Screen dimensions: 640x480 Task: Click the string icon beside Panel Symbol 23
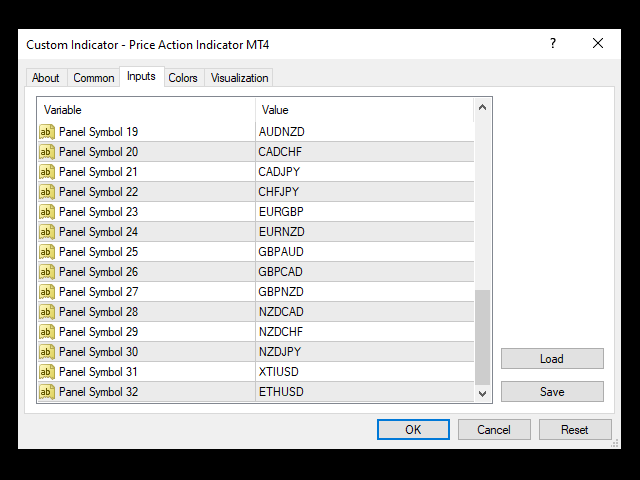pos(47,212)
